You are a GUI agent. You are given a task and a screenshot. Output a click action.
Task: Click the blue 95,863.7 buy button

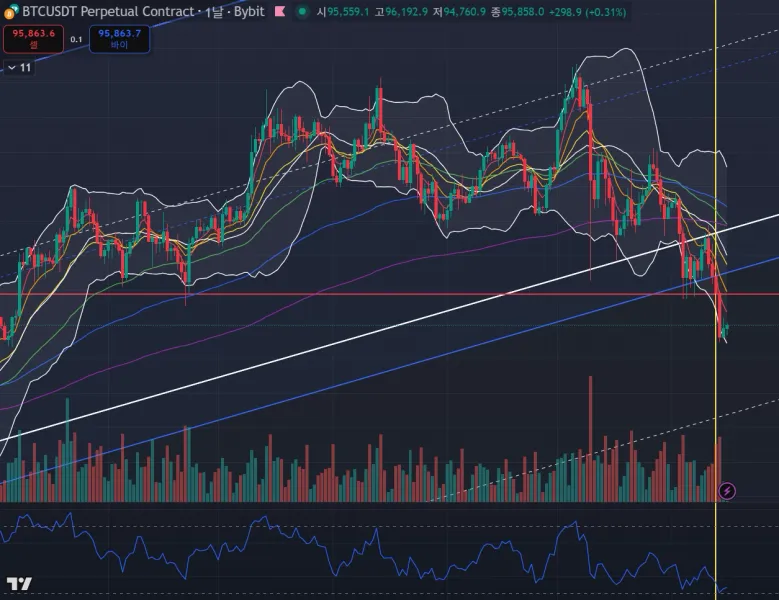[x=119, y=39]
